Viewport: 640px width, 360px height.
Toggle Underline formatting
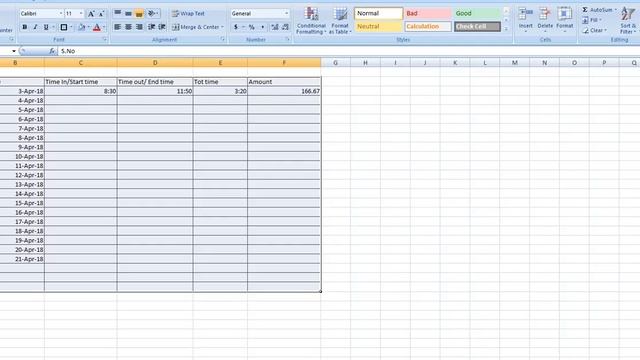(46, 27)
